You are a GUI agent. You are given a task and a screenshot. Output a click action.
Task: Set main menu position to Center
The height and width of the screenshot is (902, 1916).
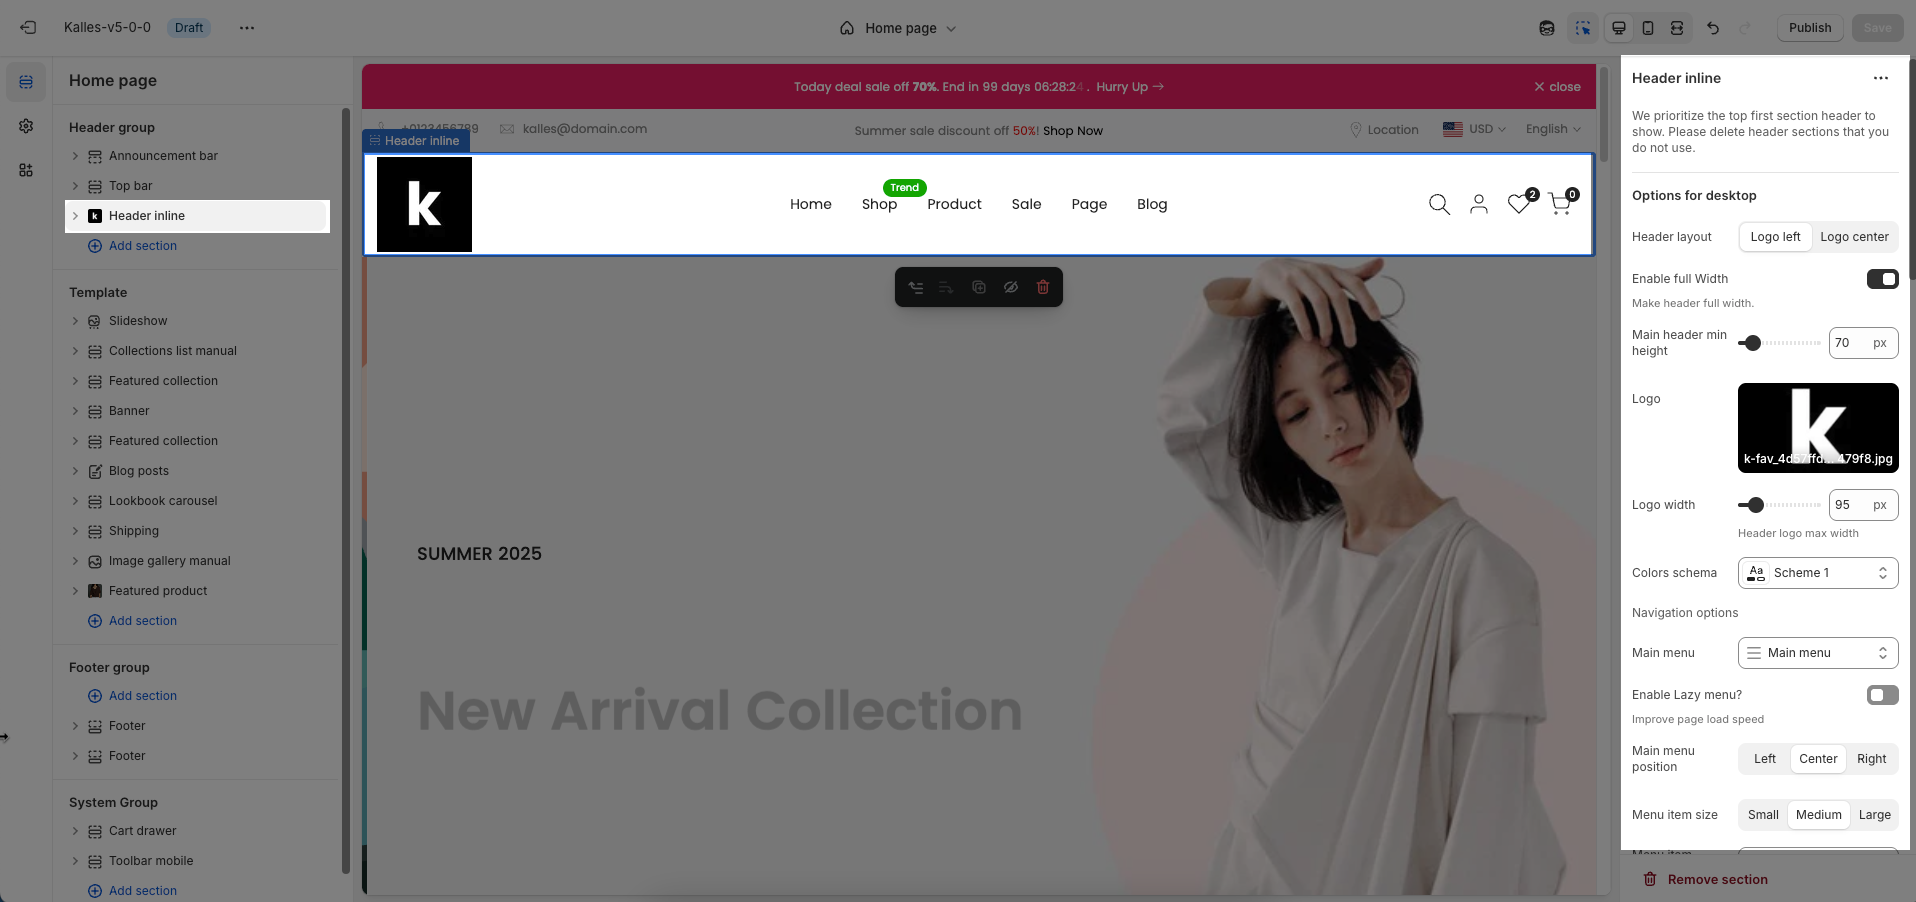point(1818,759)
